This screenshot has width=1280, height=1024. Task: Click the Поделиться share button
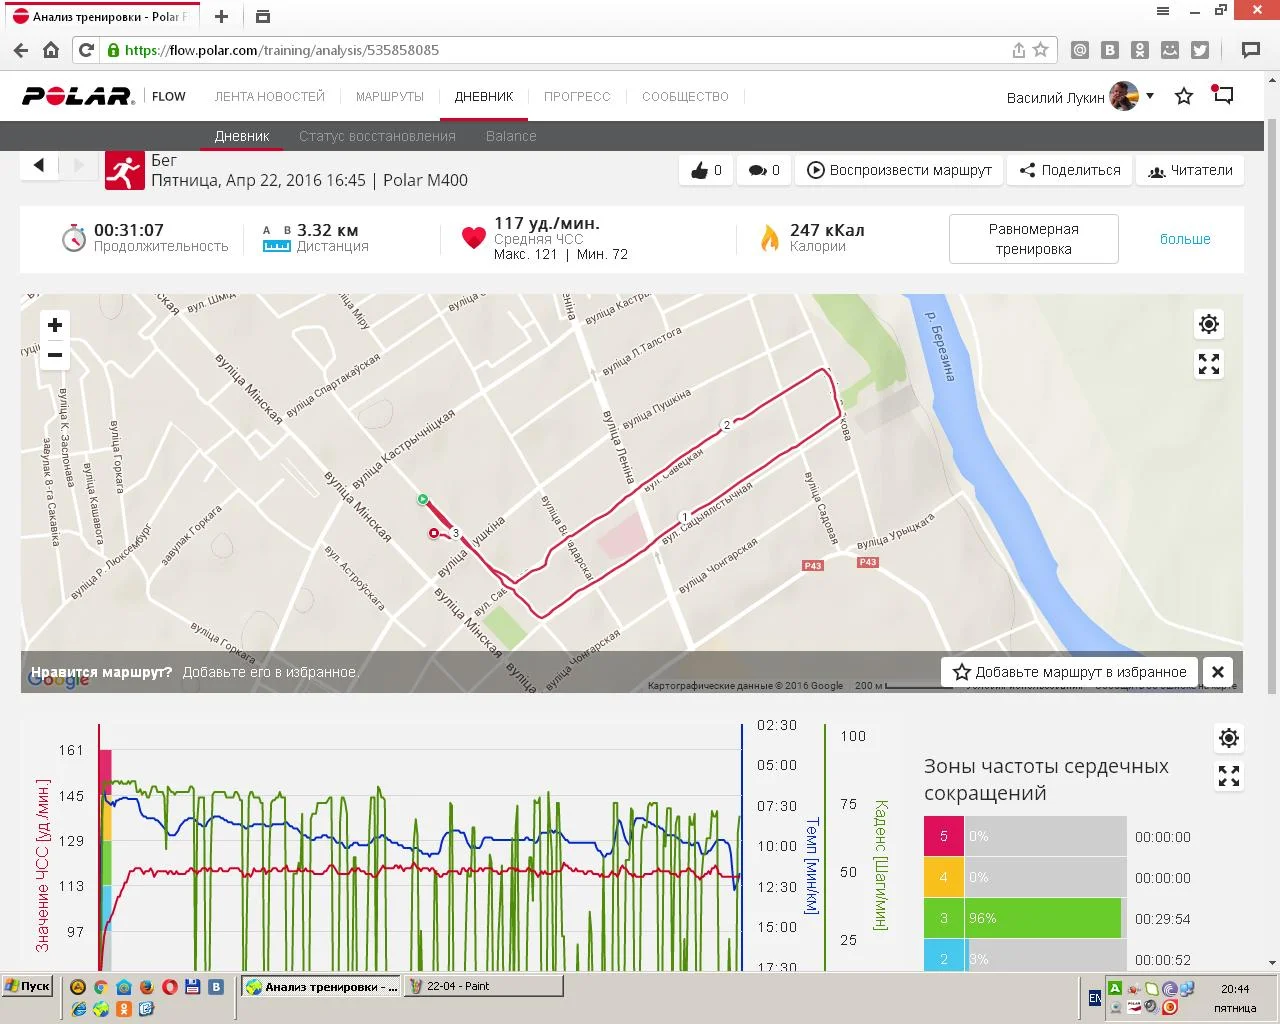coord(1070,170)
